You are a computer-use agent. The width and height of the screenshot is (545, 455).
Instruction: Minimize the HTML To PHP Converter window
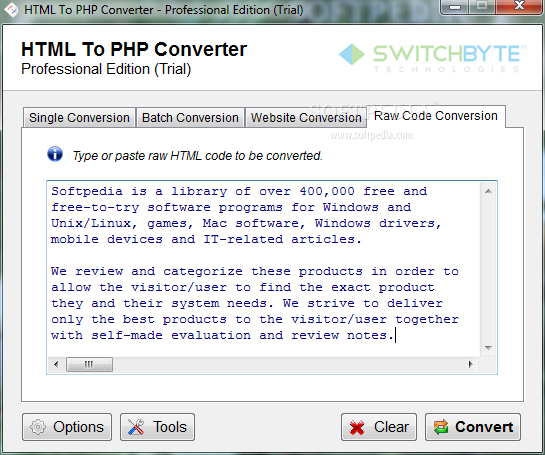pos(455,7)
